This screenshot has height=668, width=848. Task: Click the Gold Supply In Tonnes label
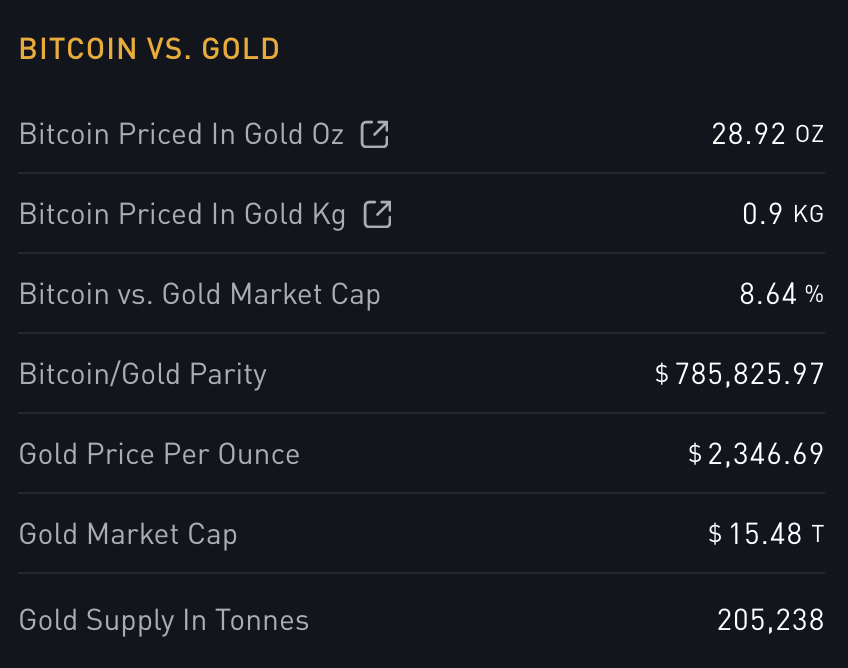[164, 620]
